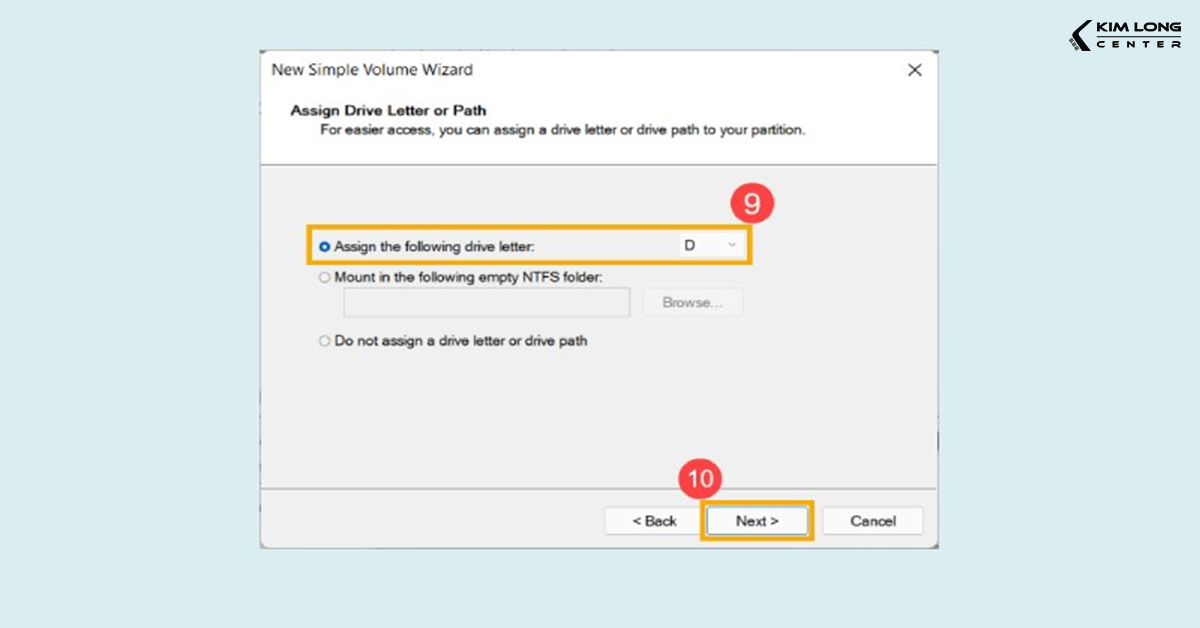Select 'Mount in the following empty NTFS folder' radio
The height and width of the screenshot is (628, 1200).
click(324, 278)
